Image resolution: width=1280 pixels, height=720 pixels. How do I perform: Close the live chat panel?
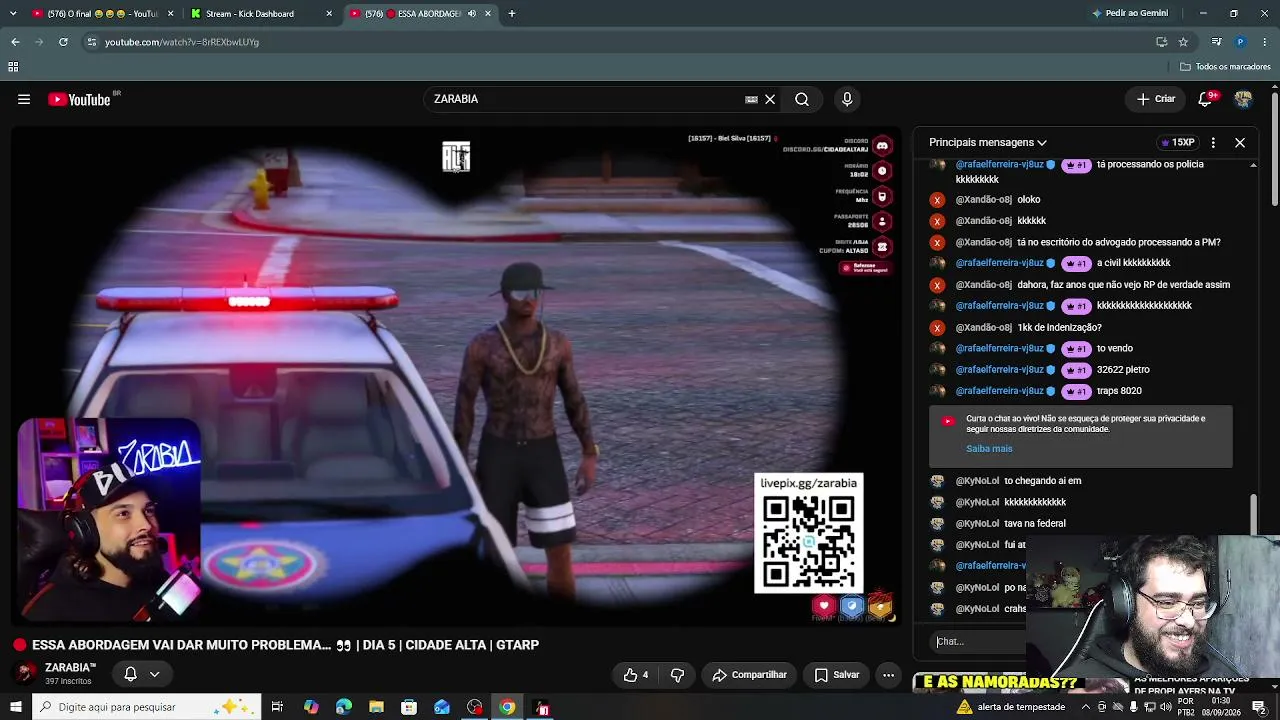pos(1240,142)
